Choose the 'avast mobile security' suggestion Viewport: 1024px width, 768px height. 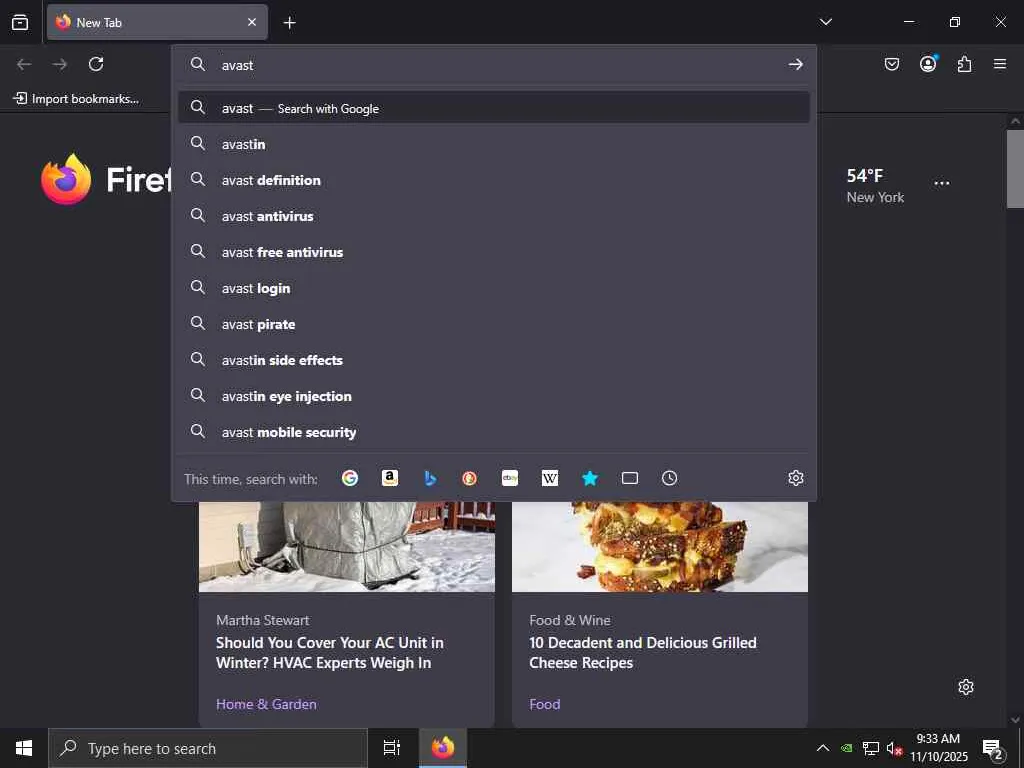pyautogui.click(x=494, y=431)
